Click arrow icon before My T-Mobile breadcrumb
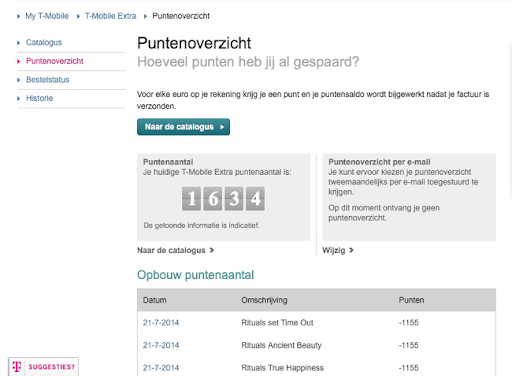 [x=18, y=16]
